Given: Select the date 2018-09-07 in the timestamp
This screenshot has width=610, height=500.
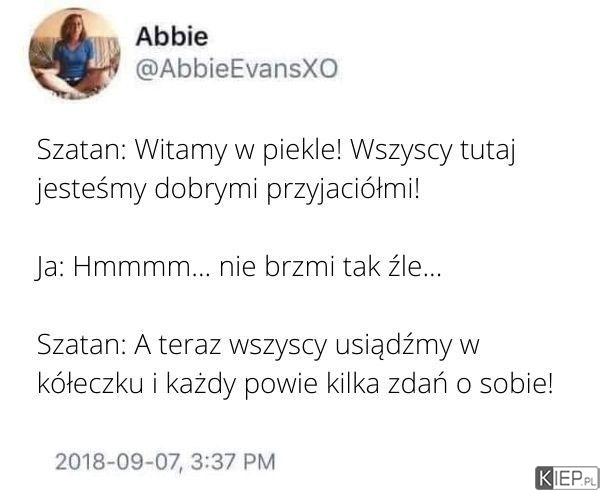Looking at the screenshot, I should 119,461.
